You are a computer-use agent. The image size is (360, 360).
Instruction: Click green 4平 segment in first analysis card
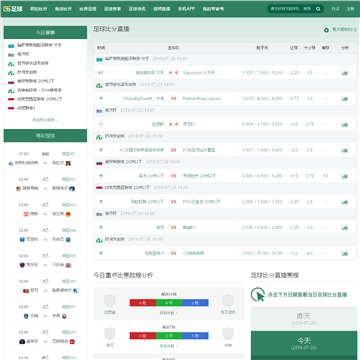click(x=169, y=303)
